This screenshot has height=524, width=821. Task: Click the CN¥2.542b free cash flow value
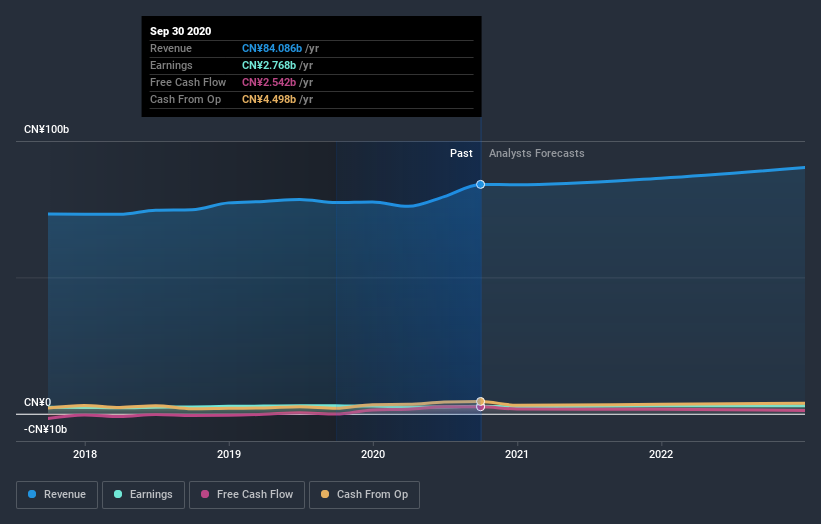coord(269,82)
